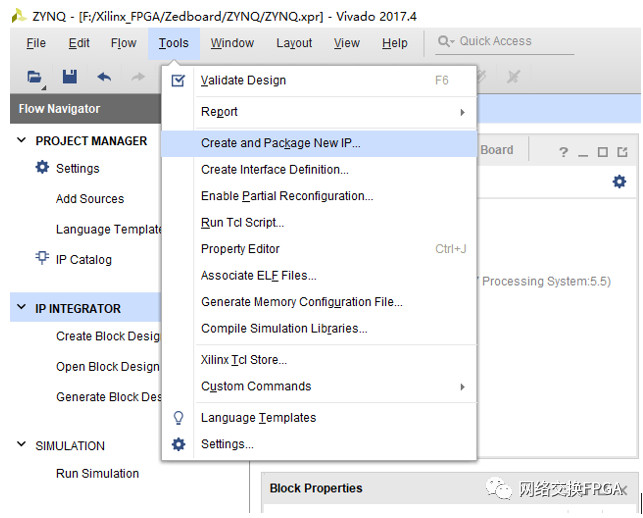
Task: Click the Block Properties panel header
Action: tap(449, 488)
